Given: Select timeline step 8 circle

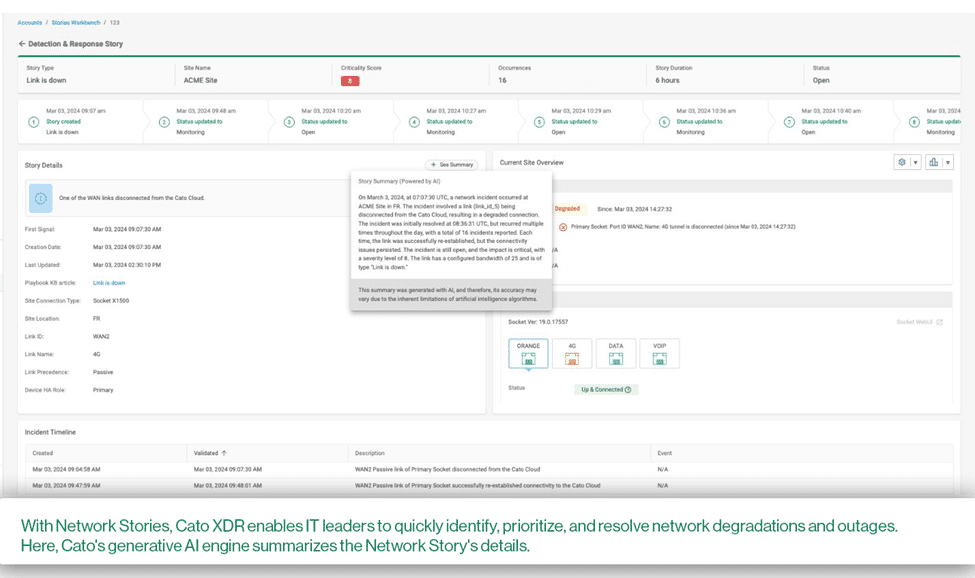Looking at the screenshot, I should click(x=914, y=122).
